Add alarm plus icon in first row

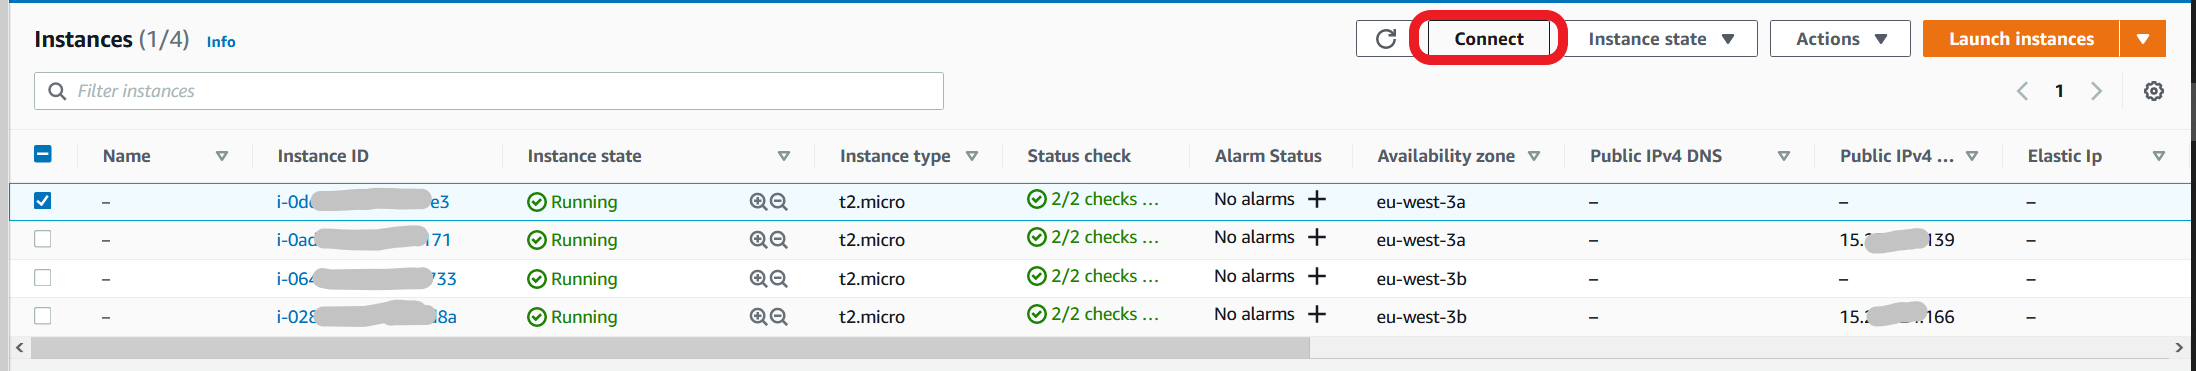pyautogui.click(x=1317, y=199)
